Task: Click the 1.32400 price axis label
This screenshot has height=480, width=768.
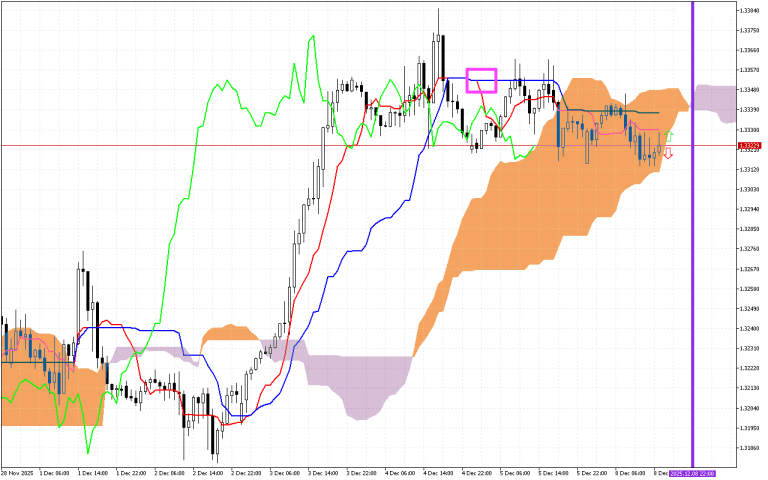Action: pos(749,328)
